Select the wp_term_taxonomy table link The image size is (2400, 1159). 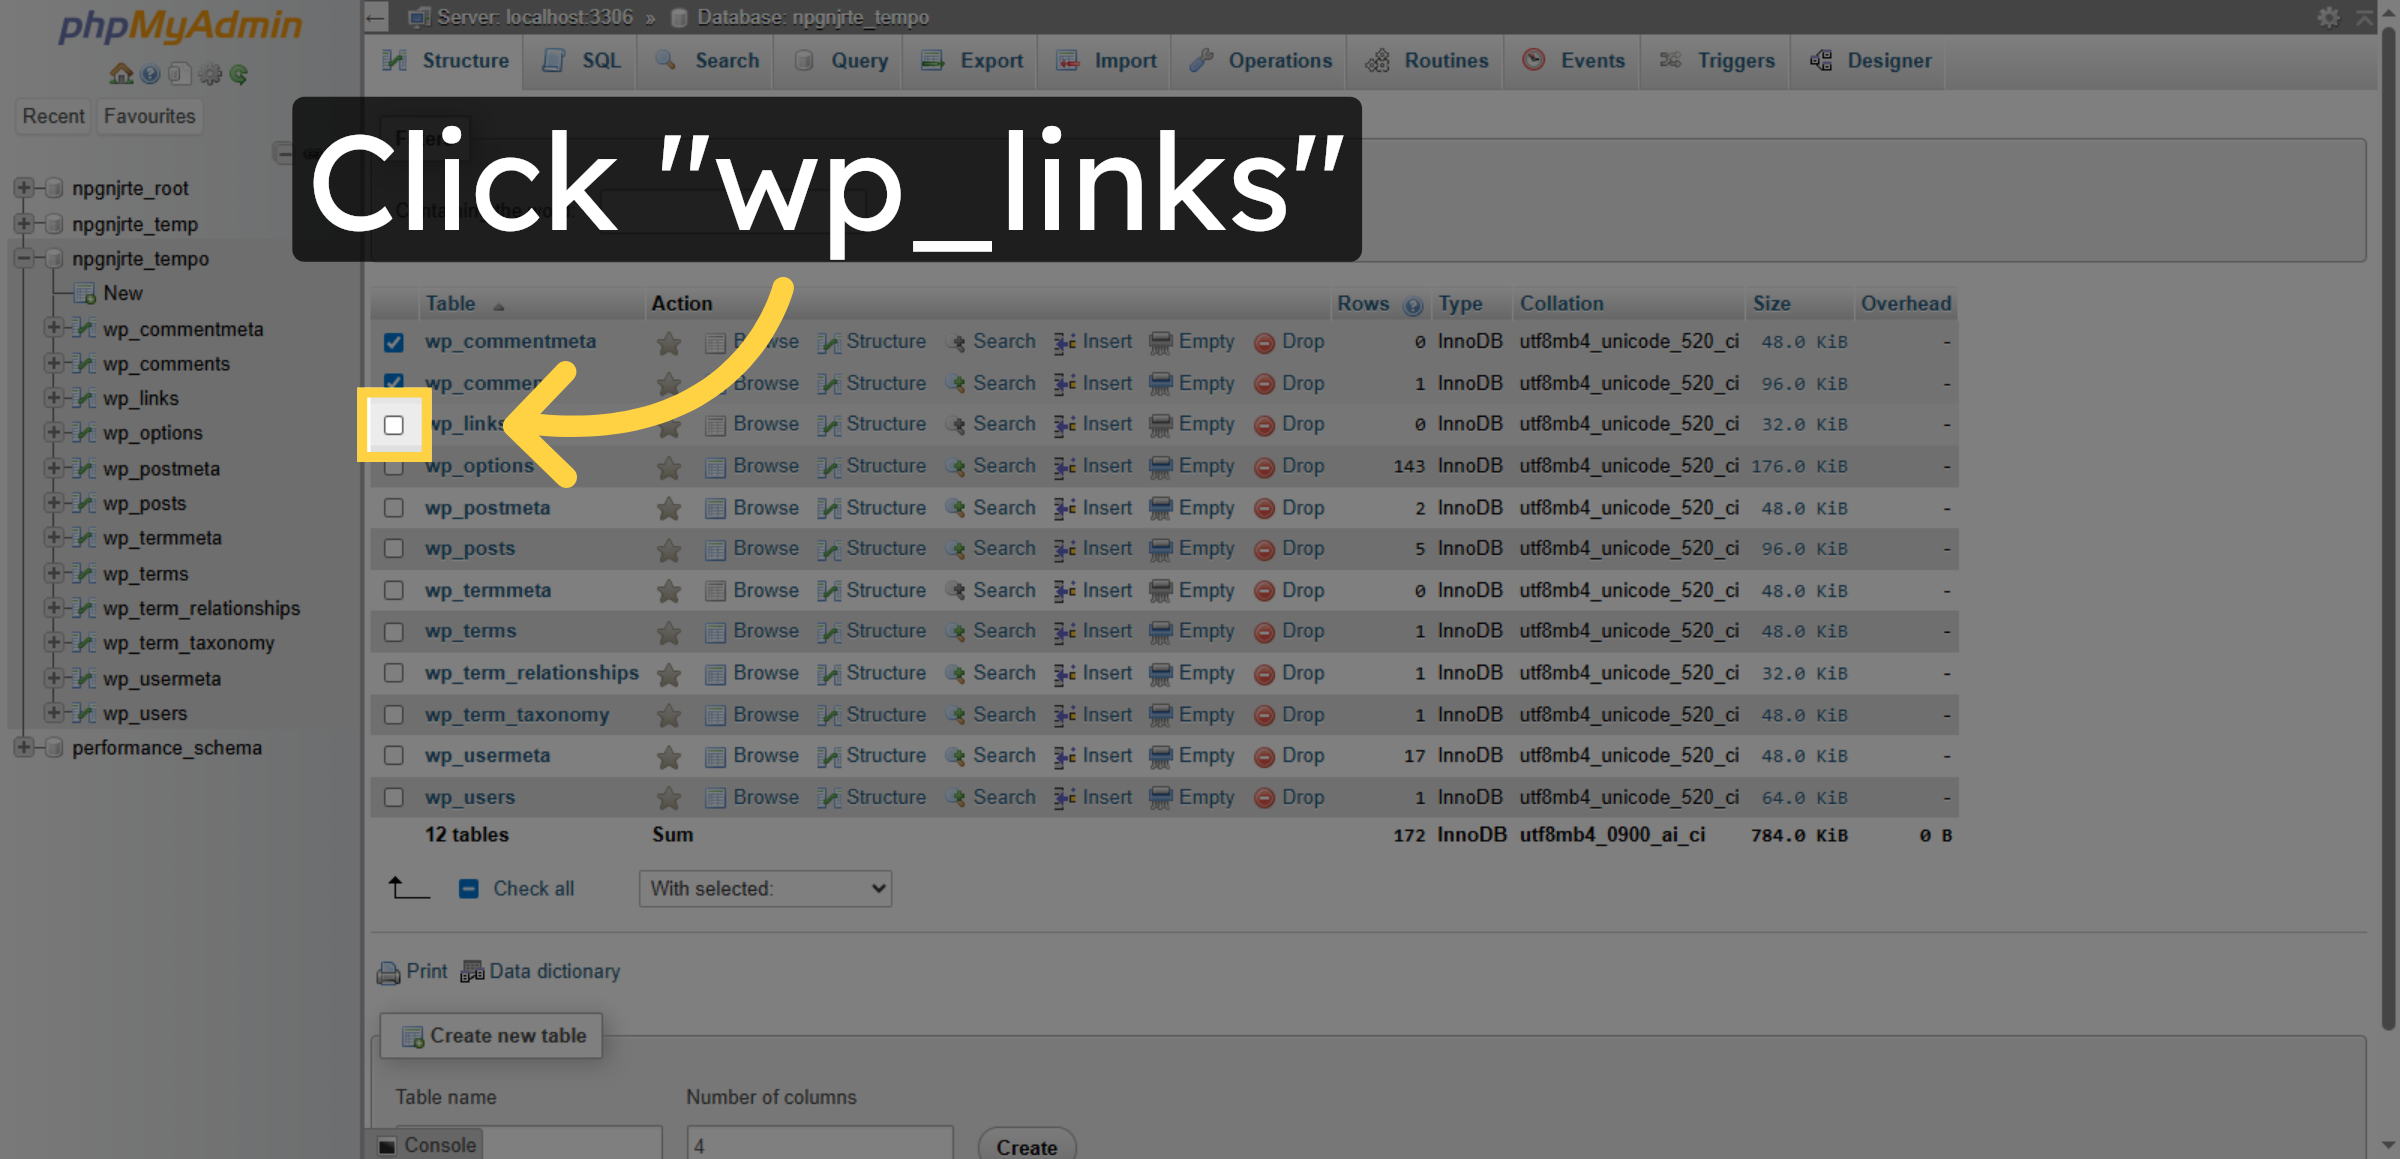coord(517,714)
